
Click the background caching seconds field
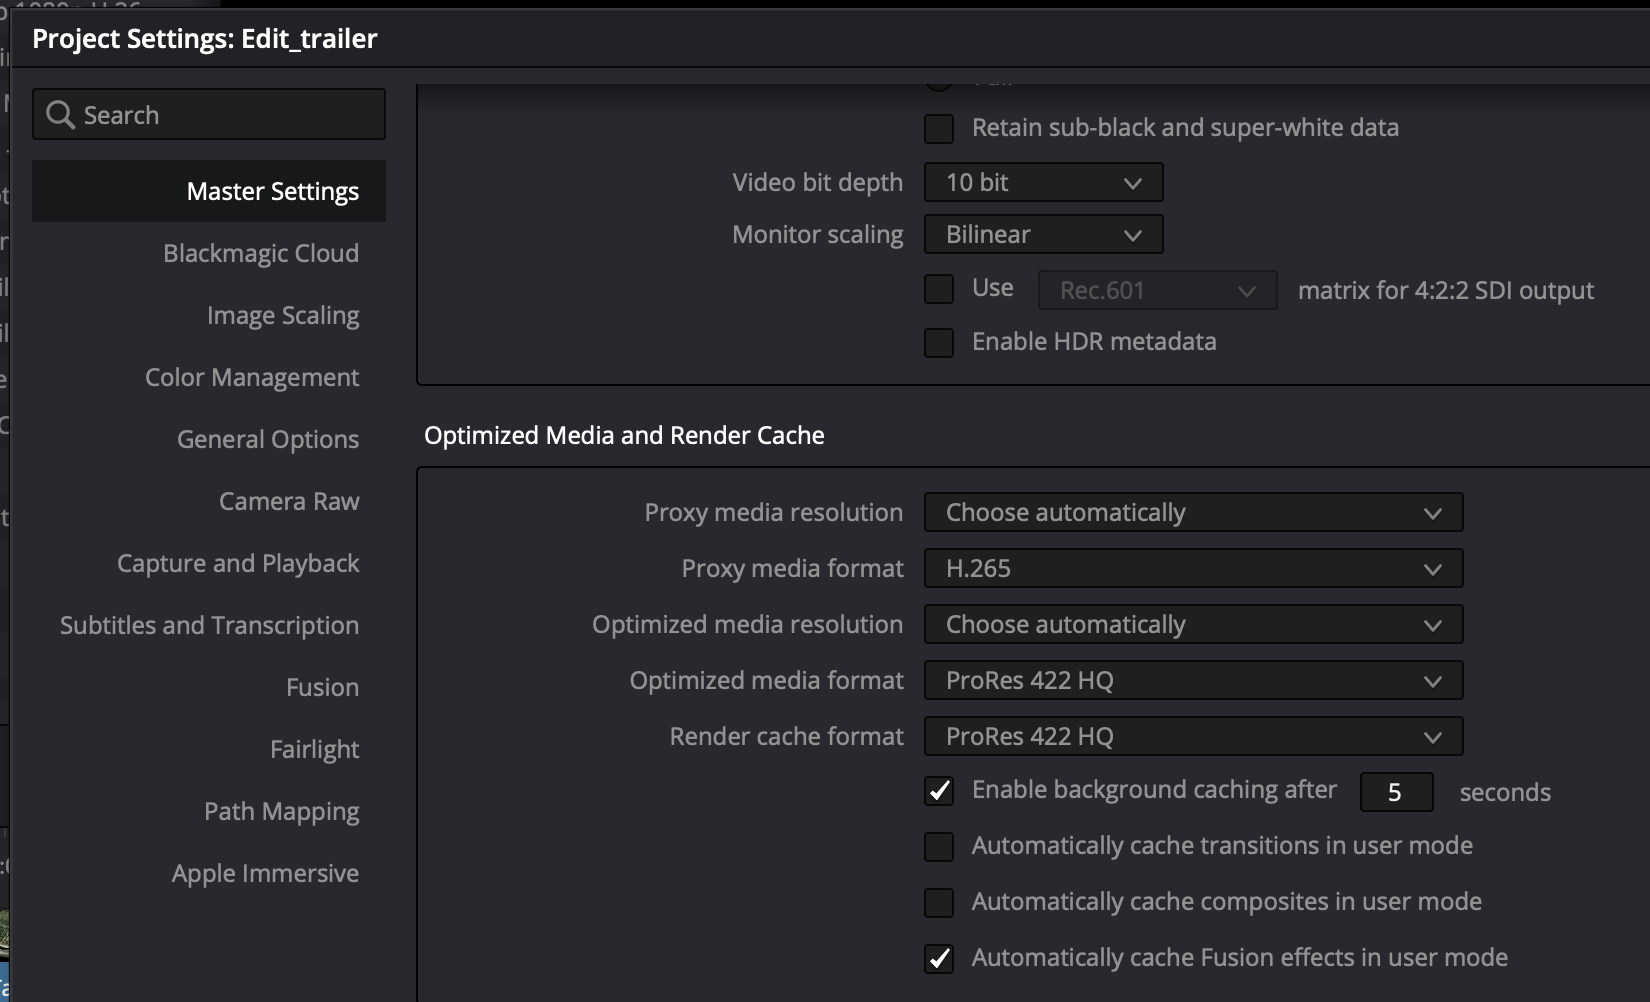[1396, 792]
